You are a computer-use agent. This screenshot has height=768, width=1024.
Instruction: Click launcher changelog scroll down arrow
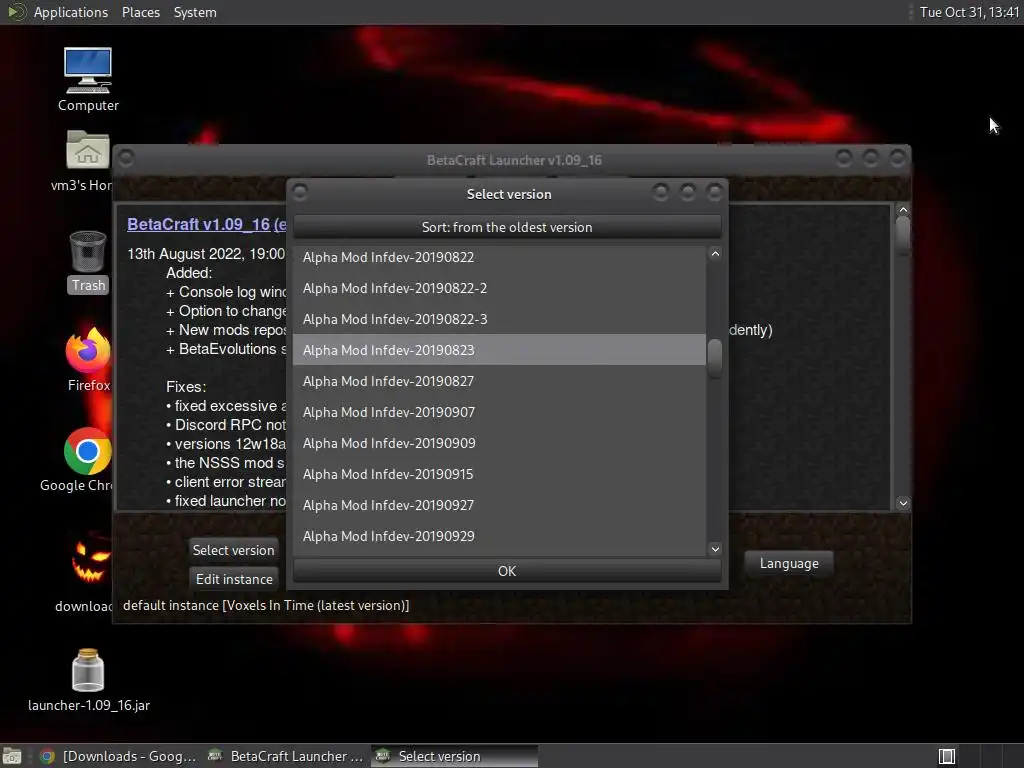[x=903, y=503]
